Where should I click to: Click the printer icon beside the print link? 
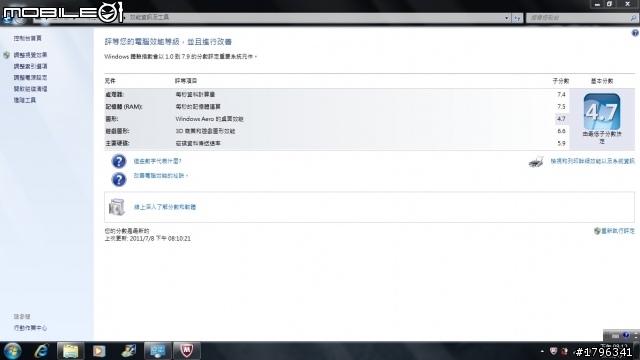[536, 162]
